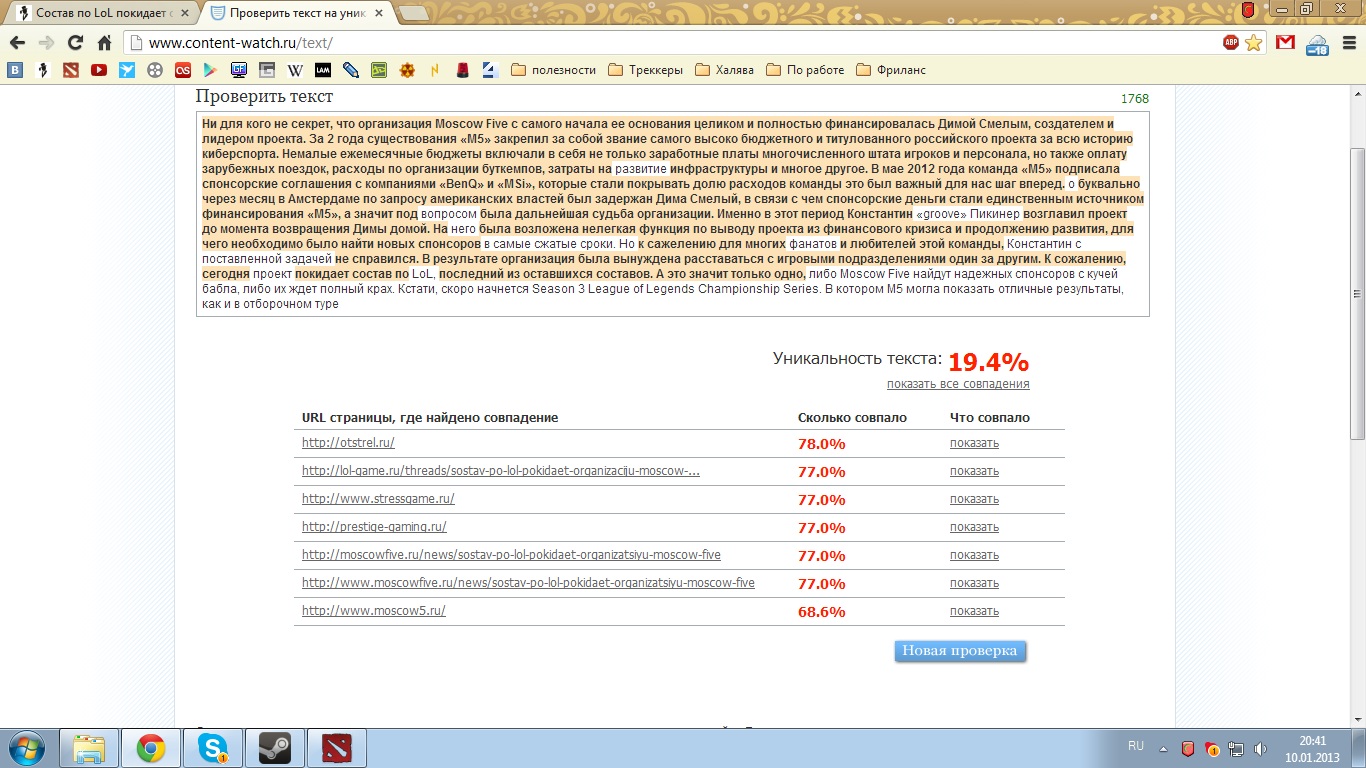Open the Gmail extension icon
This screenshot has height=768, width=1366.
click(x=1285, y=43)
